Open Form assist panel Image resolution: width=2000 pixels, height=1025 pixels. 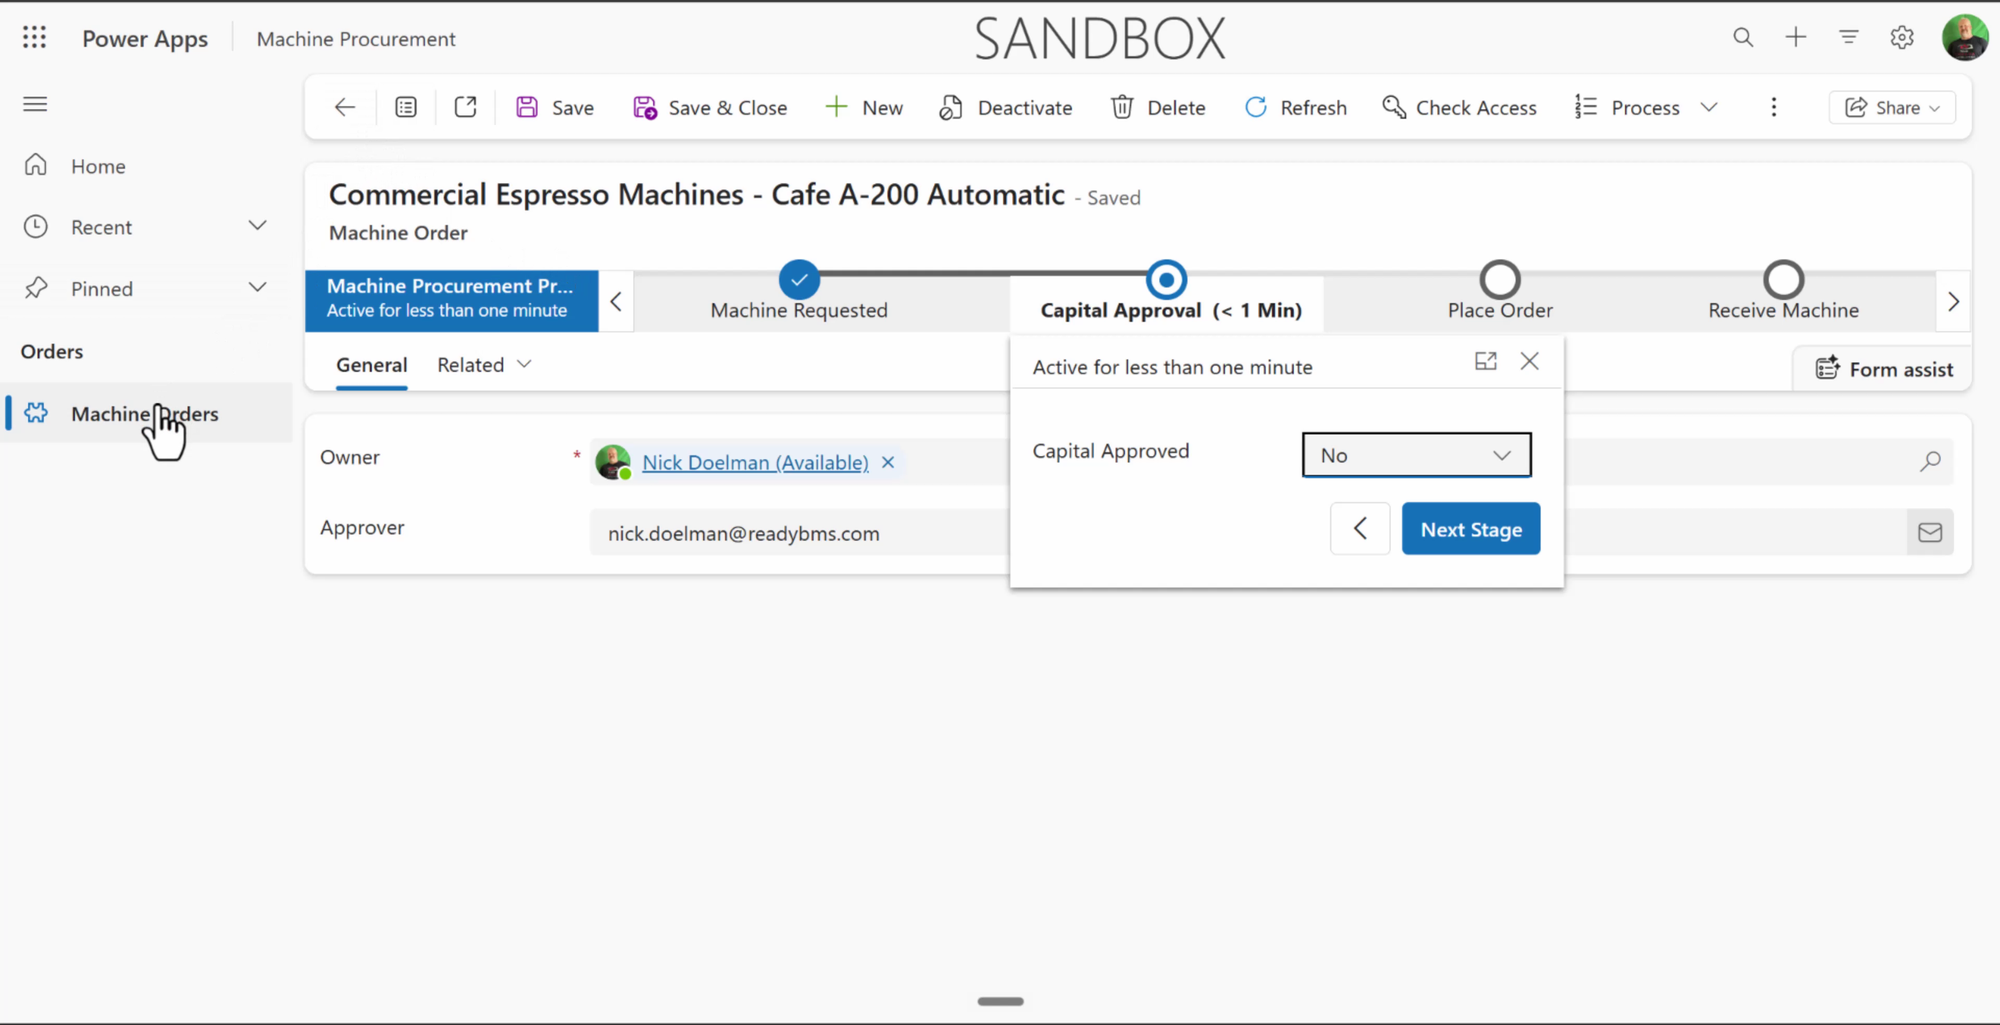coord(1884,369)
